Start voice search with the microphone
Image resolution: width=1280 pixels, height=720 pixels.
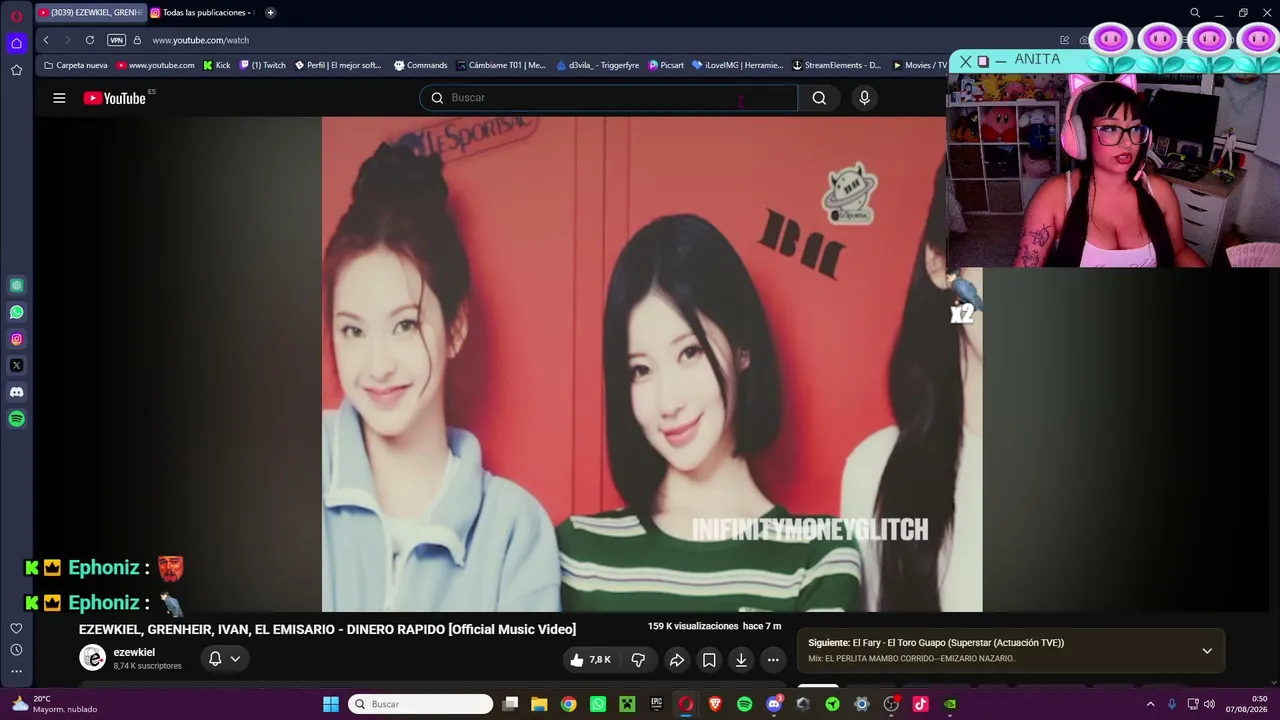click(865, 98)
